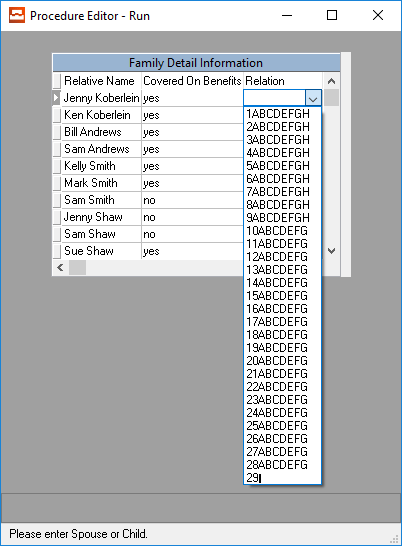Screen dimensions: 402x546
Task: Choose the 10ABCDEFG option
Action: 282,231
